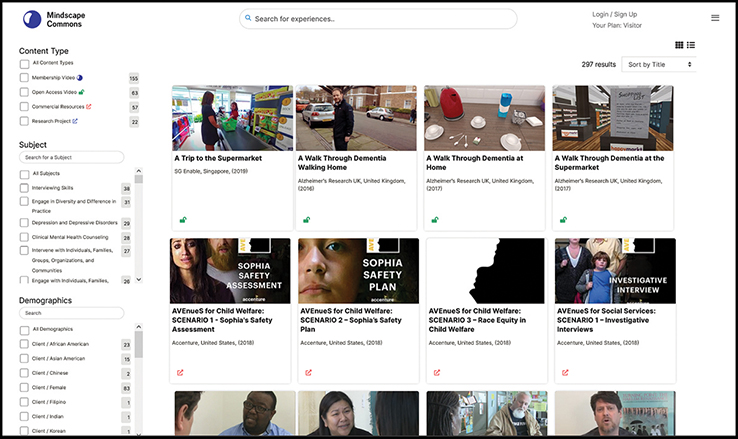
Task: Check Client / Chinese demographic
Action: coord(24,373)
